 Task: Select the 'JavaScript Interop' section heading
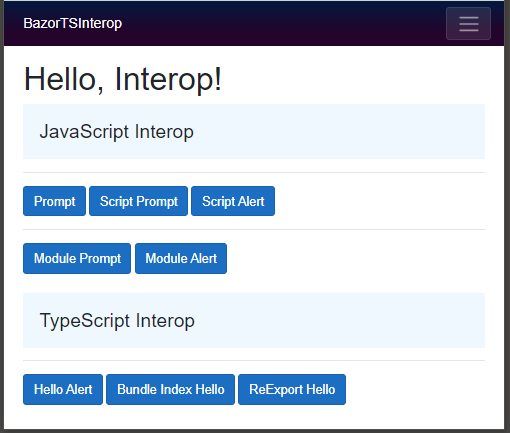coord(117,132)
